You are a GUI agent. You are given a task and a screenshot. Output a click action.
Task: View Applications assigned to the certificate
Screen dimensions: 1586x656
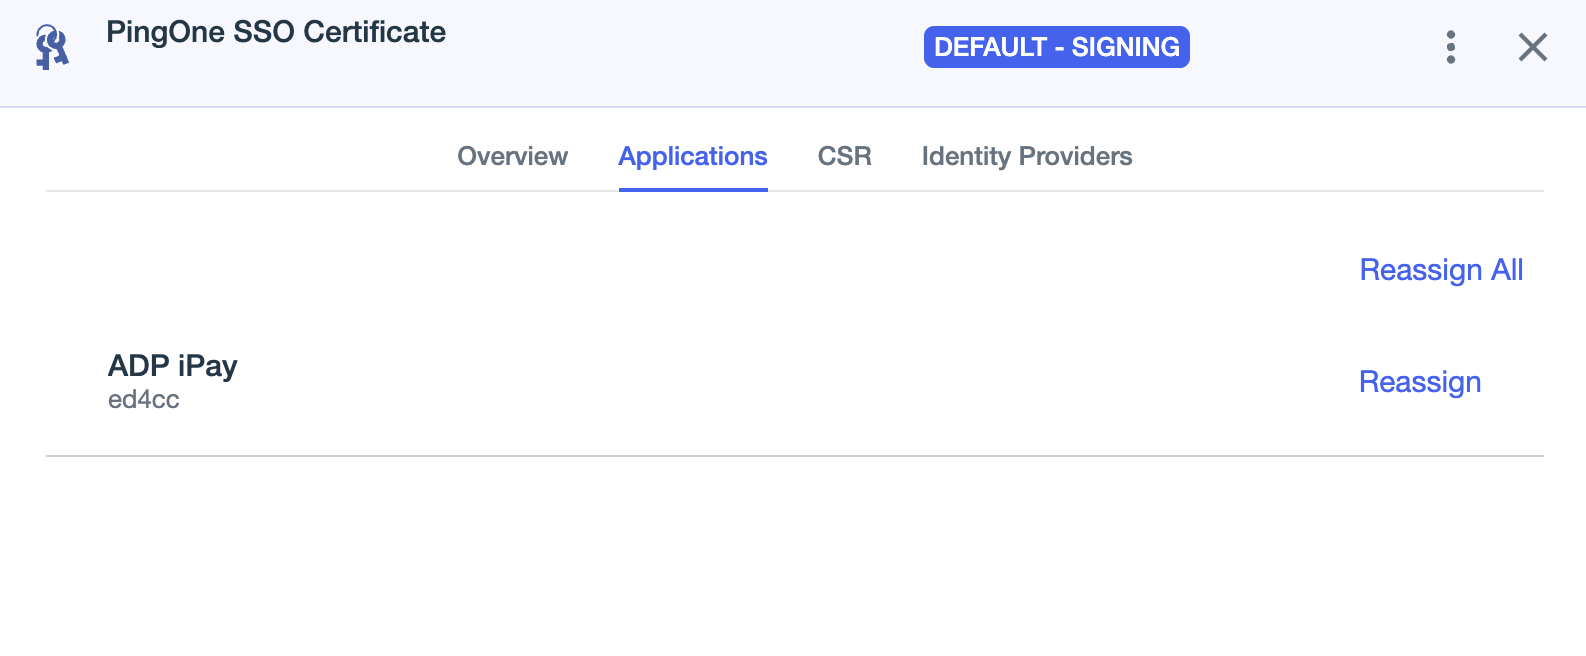693,156
